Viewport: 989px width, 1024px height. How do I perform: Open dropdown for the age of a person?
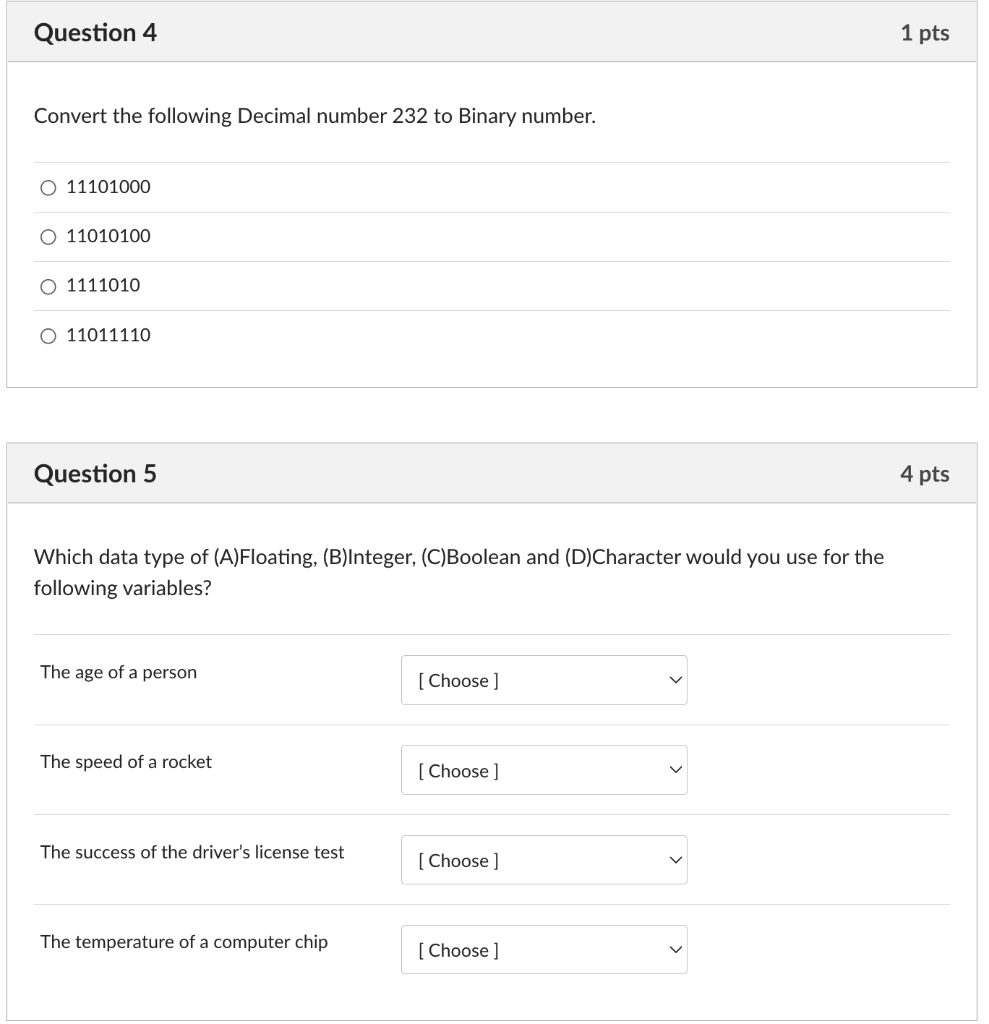click(x=544, y=680)
